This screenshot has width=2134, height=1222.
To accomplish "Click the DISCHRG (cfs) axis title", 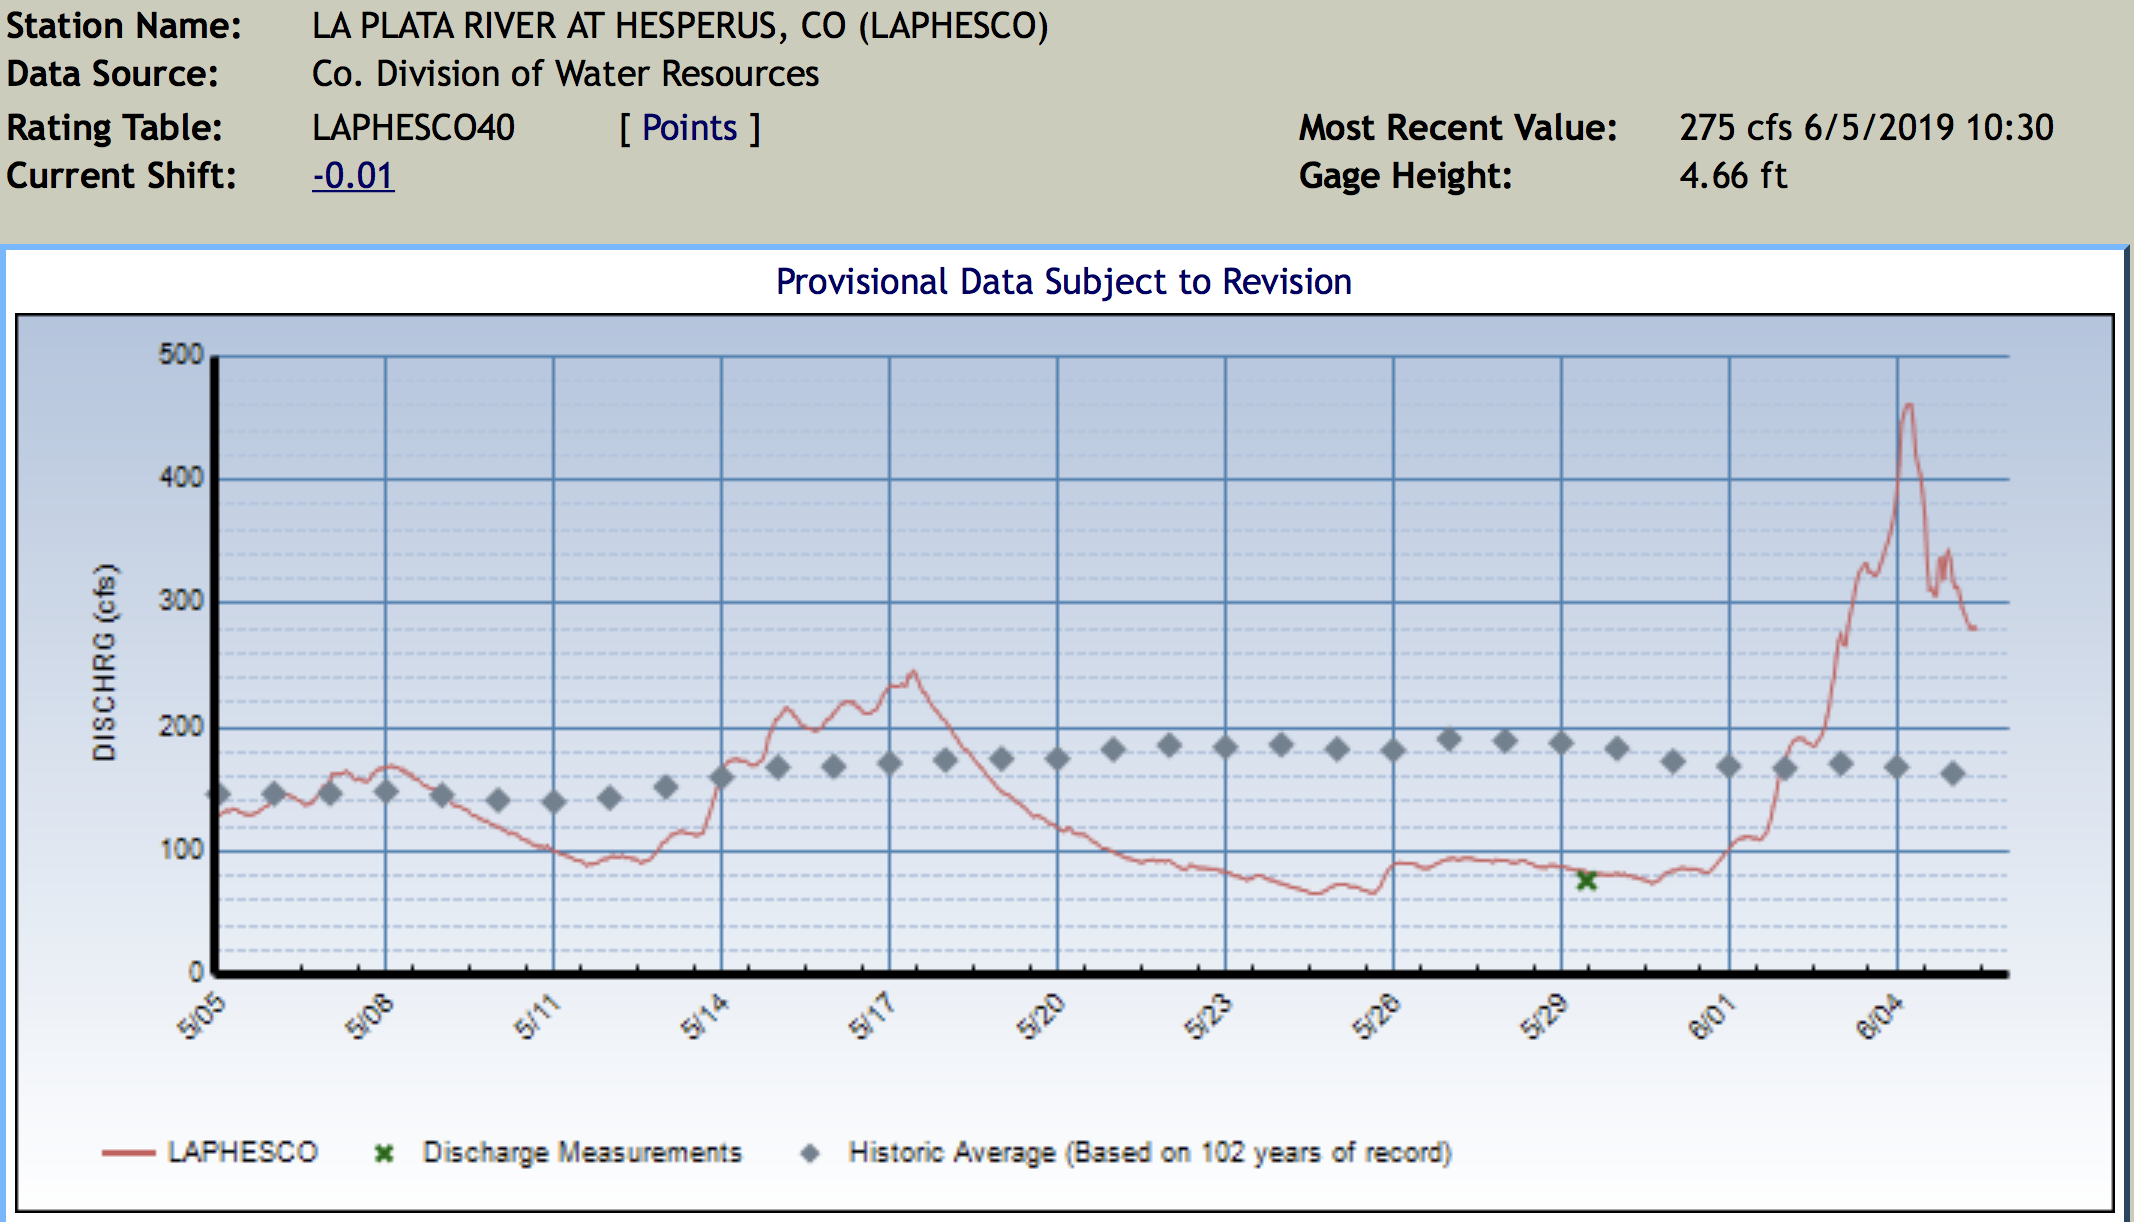I will click(x=104, y=662).
